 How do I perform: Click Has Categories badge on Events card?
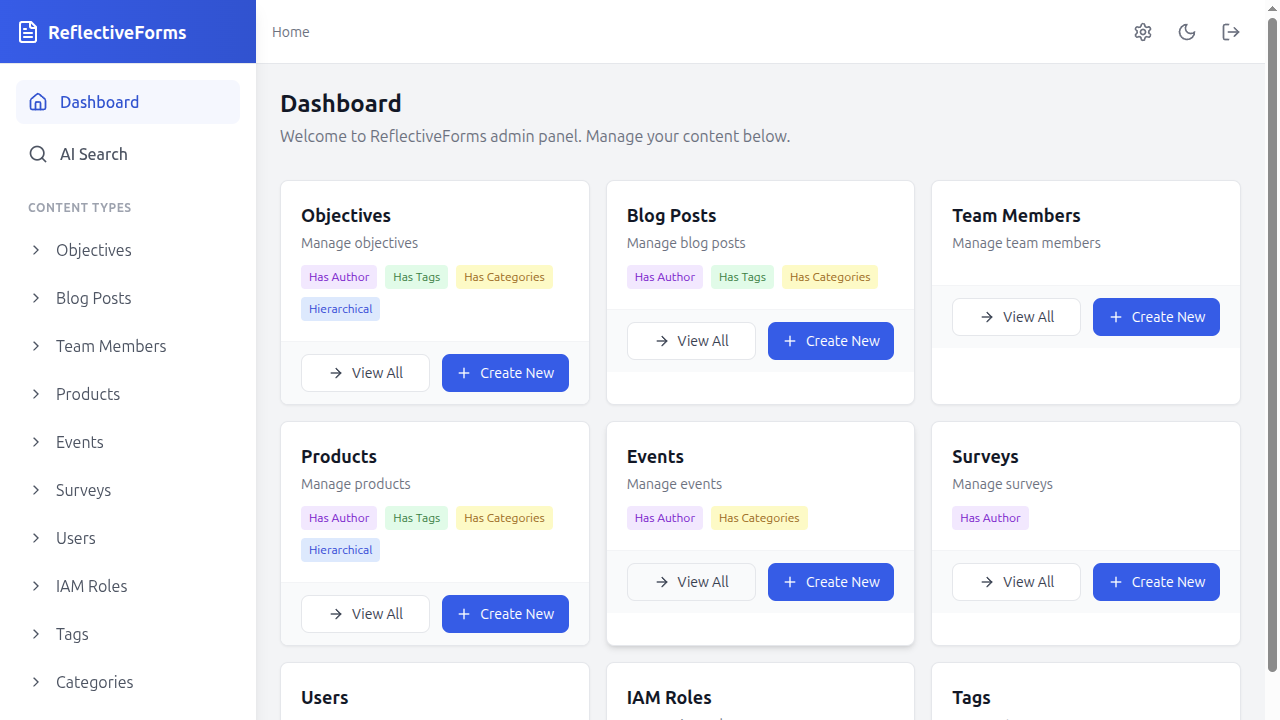pyautogui.click(x=759, y=518)
